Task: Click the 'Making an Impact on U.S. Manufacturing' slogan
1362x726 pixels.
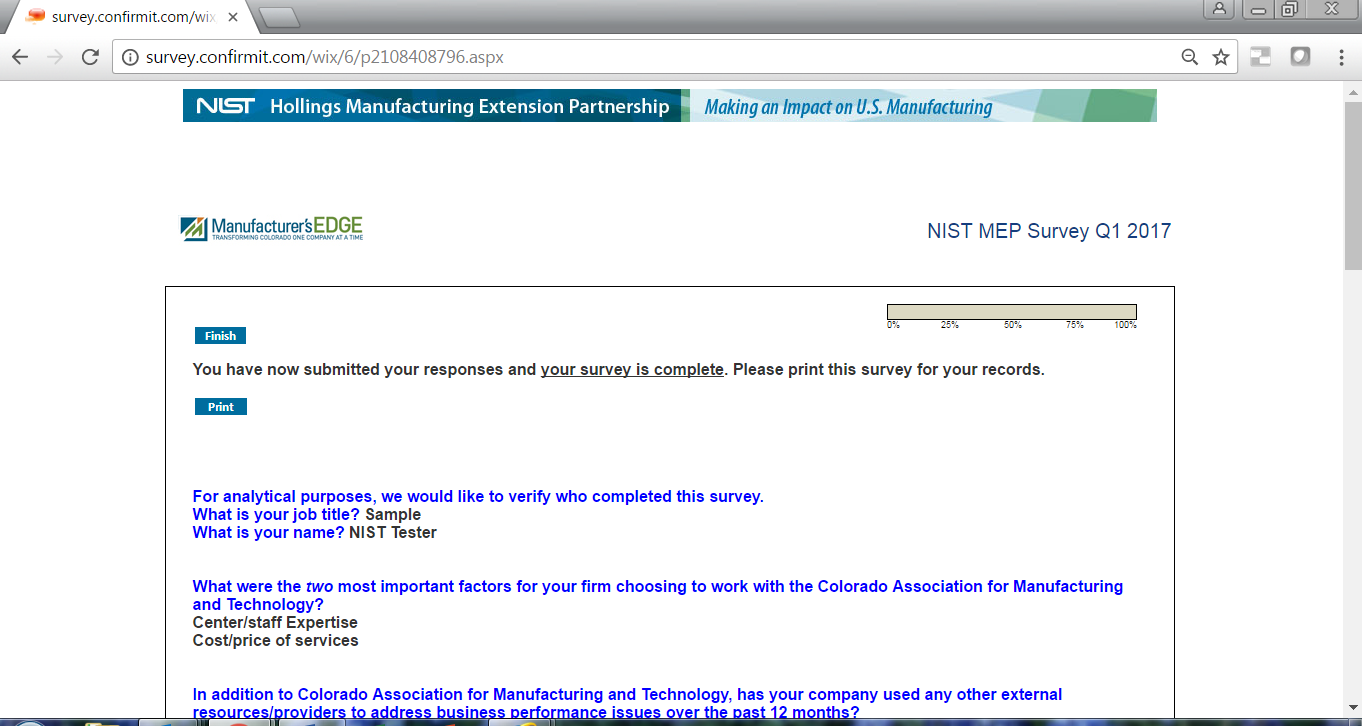Action: (848, 107)
